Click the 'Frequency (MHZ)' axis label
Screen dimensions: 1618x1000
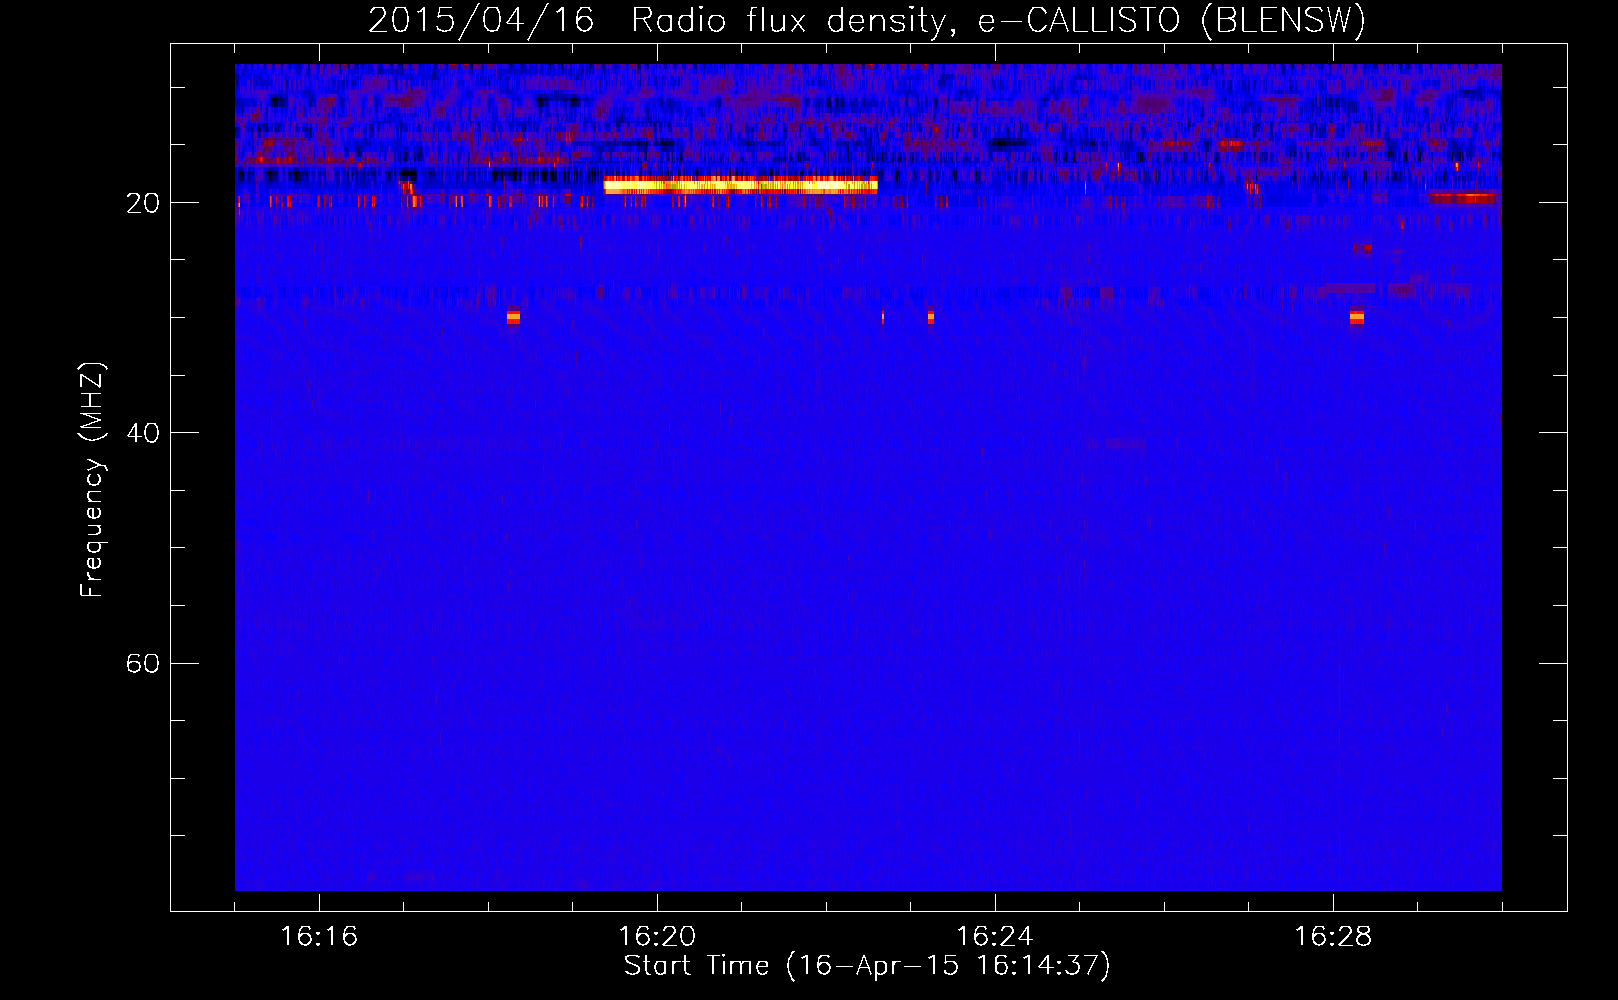click(x=92, y=480)
